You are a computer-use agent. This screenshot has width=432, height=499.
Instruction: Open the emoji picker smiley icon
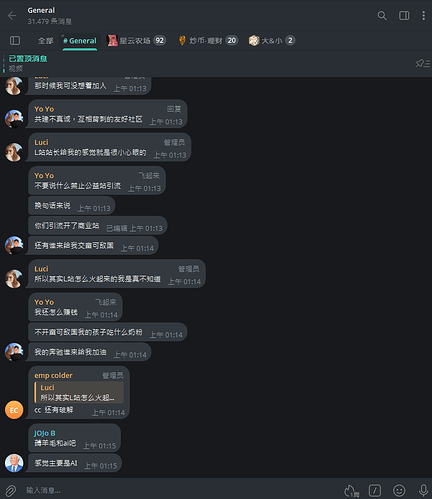point(399,490)
